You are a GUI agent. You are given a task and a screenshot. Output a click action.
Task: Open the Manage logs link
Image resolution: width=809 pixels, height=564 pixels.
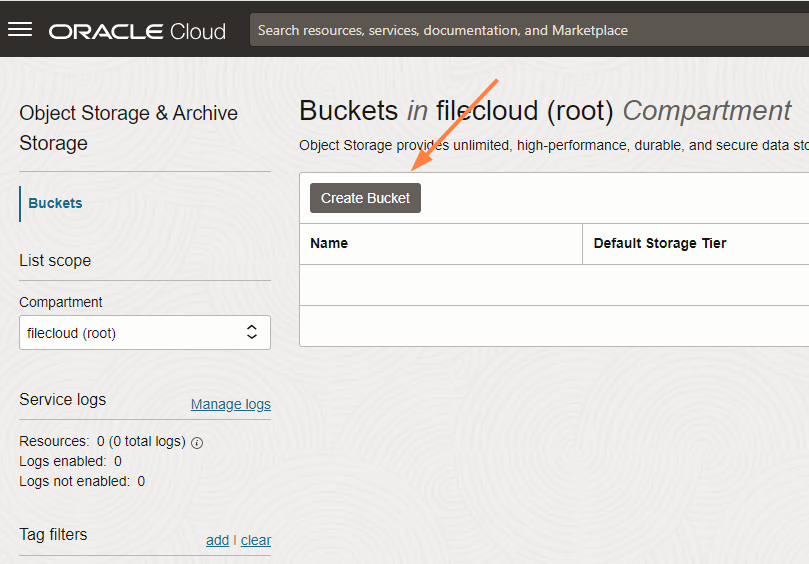point(230,404)
